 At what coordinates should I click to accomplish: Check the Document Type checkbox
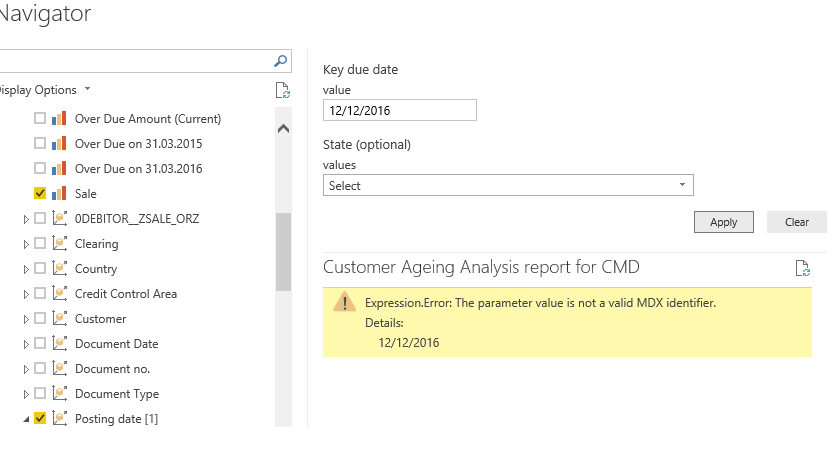click(x=40, y=394)
